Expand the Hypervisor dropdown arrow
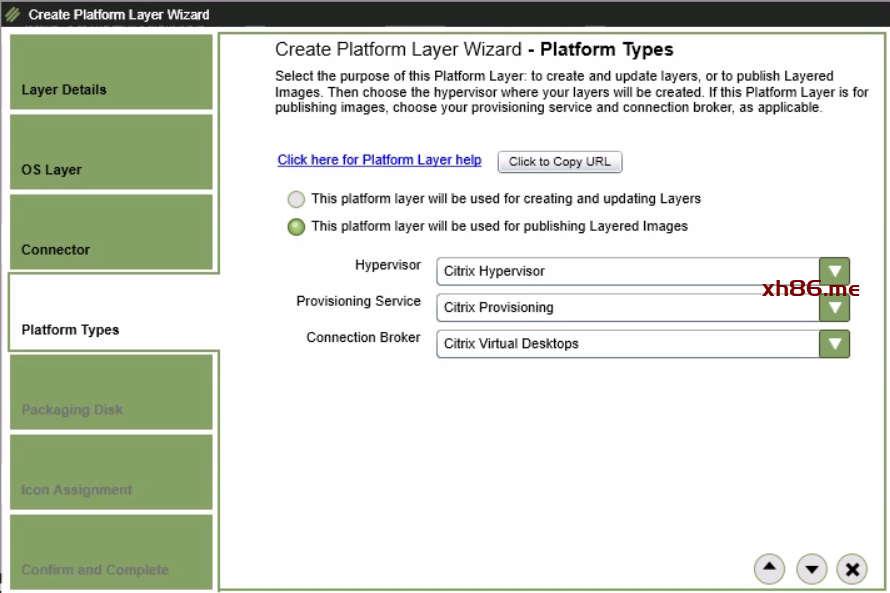Viewport: 890px width, 593px height. click(x=834, y=271)
